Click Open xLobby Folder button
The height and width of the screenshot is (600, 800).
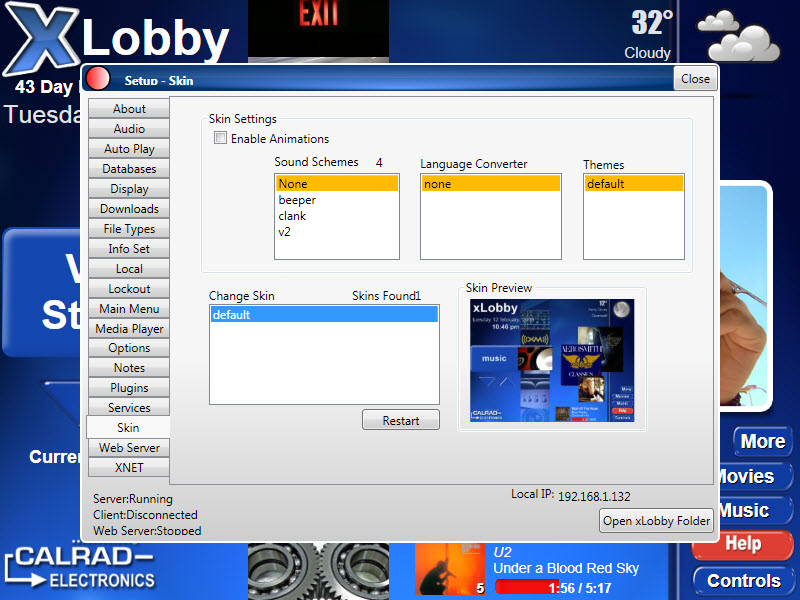(656, 520)
